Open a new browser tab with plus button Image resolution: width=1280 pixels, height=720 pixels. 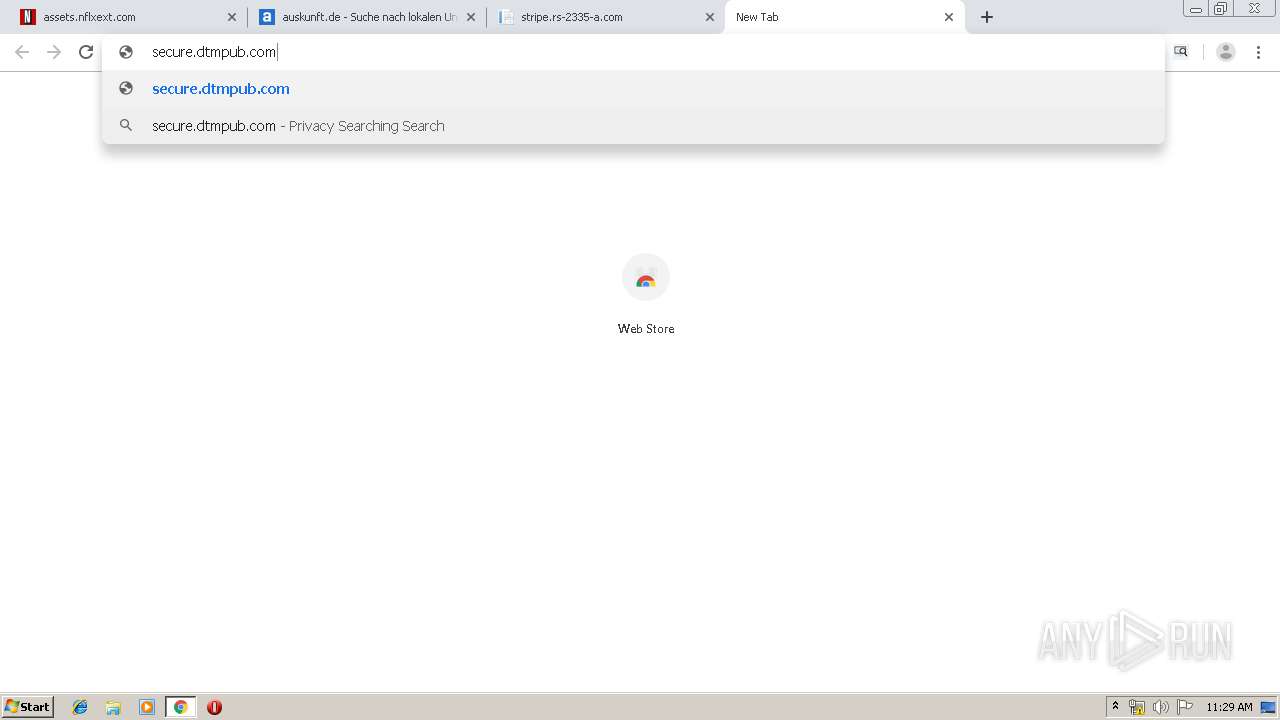pos(987,17)
